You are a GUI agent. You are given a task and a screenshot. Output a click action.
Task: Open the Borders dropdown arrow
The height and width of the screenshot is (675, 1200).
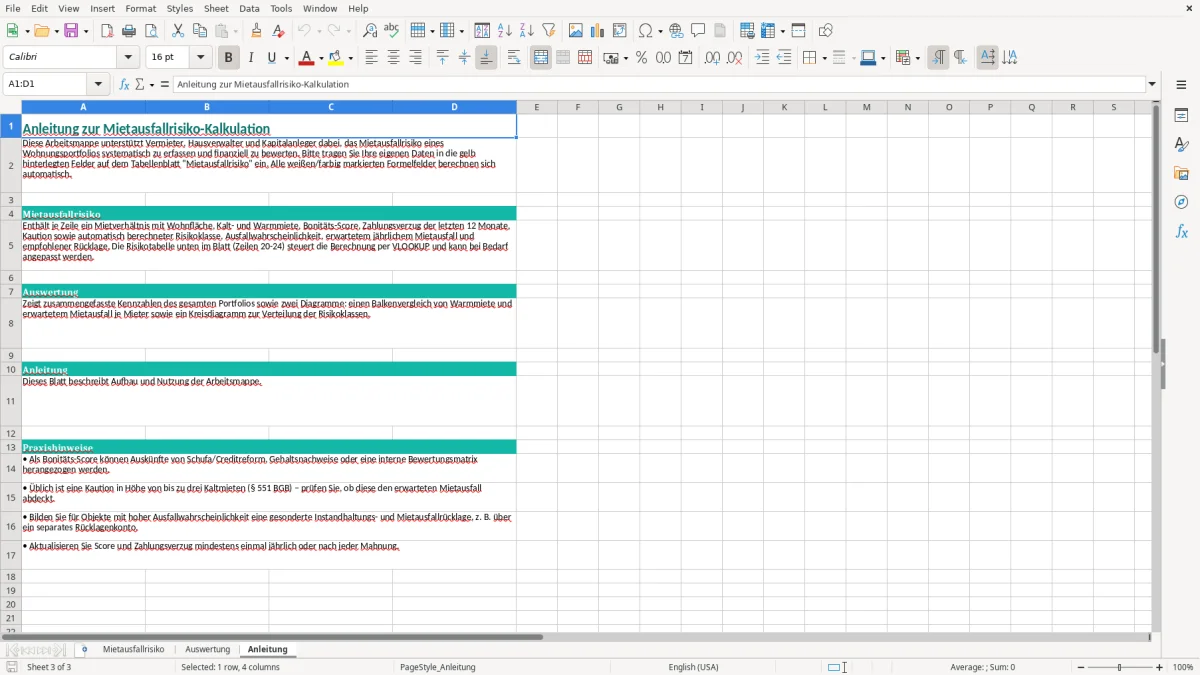823,58
